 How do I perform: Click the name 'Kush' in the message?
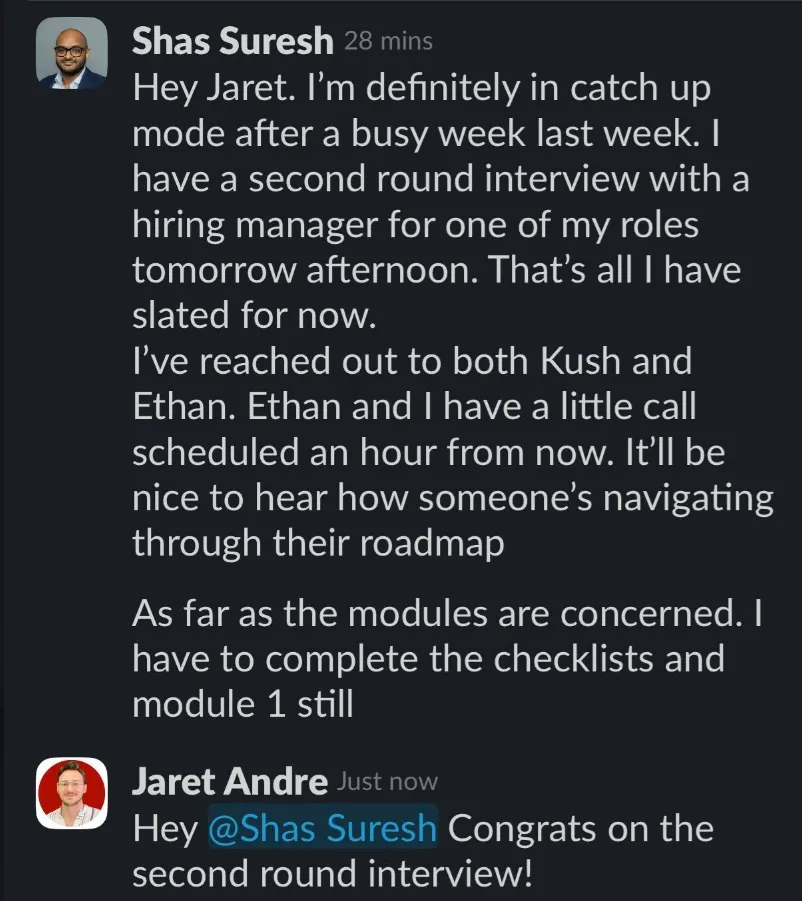(581, 361)
